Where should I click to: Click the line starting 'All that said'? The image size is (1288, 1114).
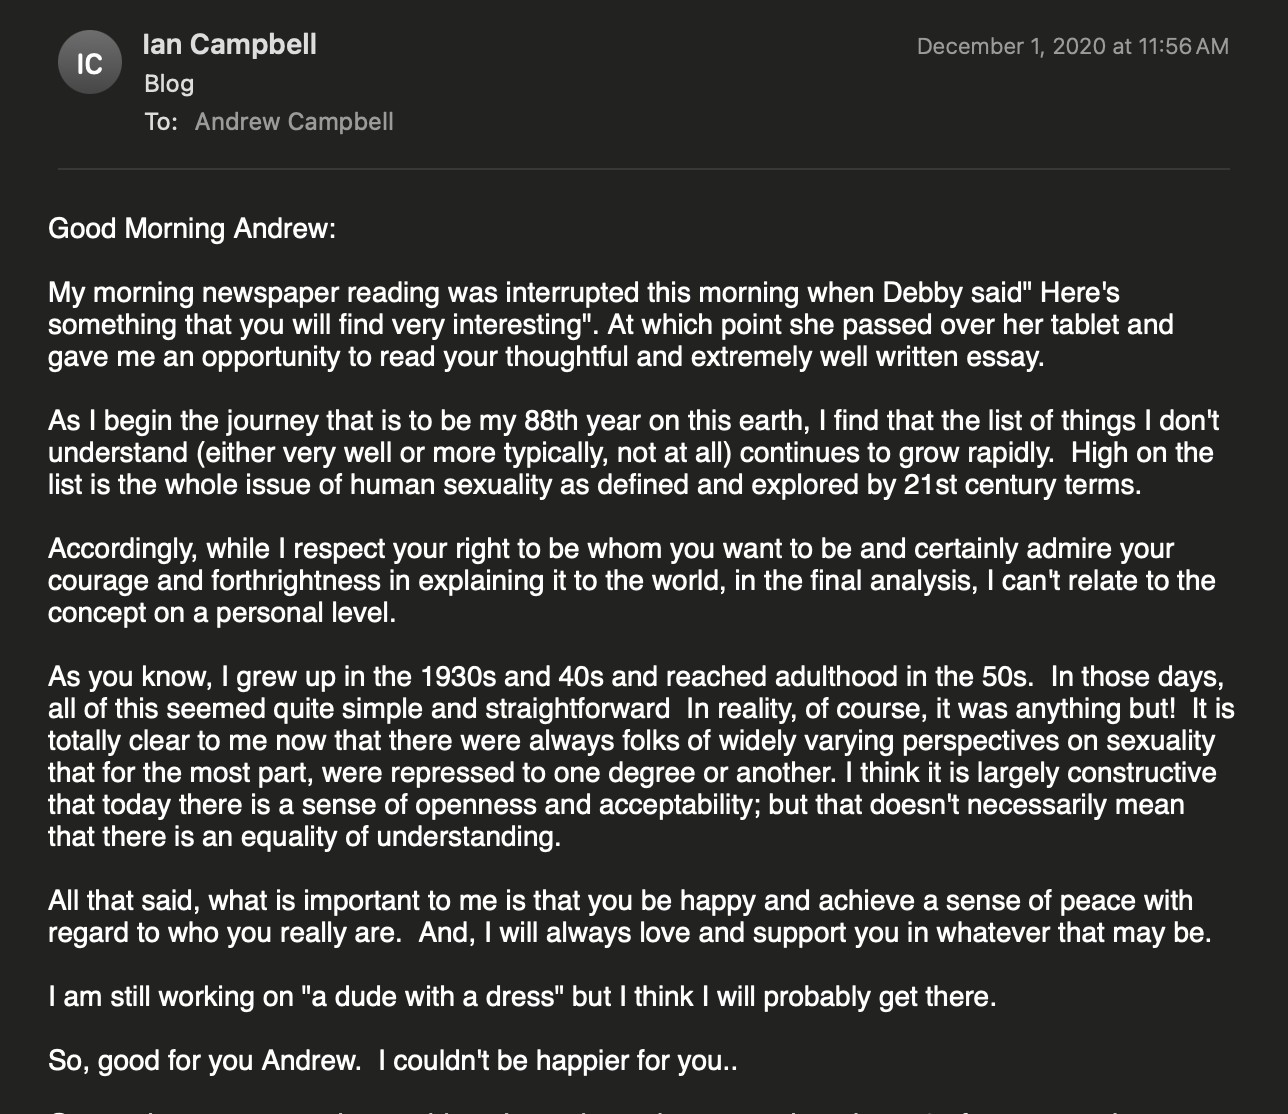click(620, 900)
